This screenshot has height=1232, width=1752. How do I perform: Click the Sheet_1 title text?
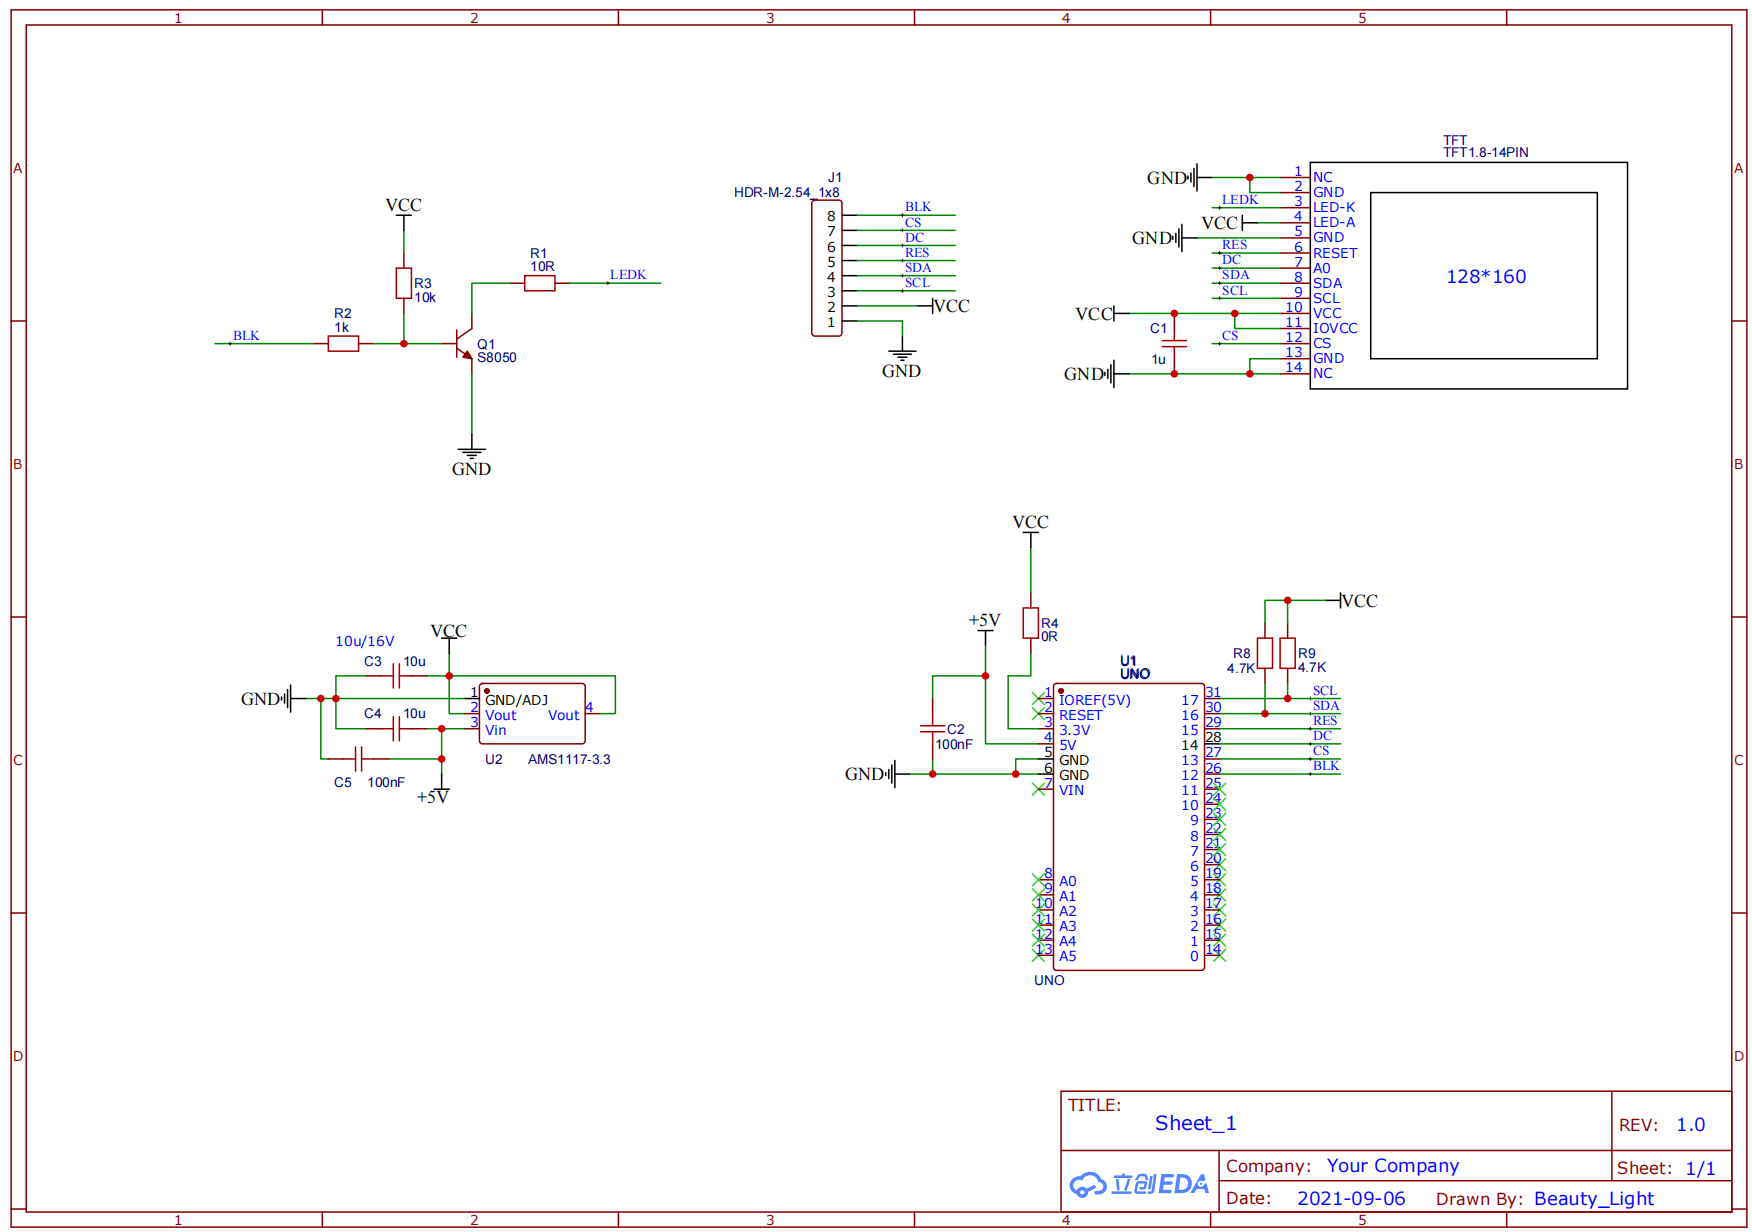1195,1123
